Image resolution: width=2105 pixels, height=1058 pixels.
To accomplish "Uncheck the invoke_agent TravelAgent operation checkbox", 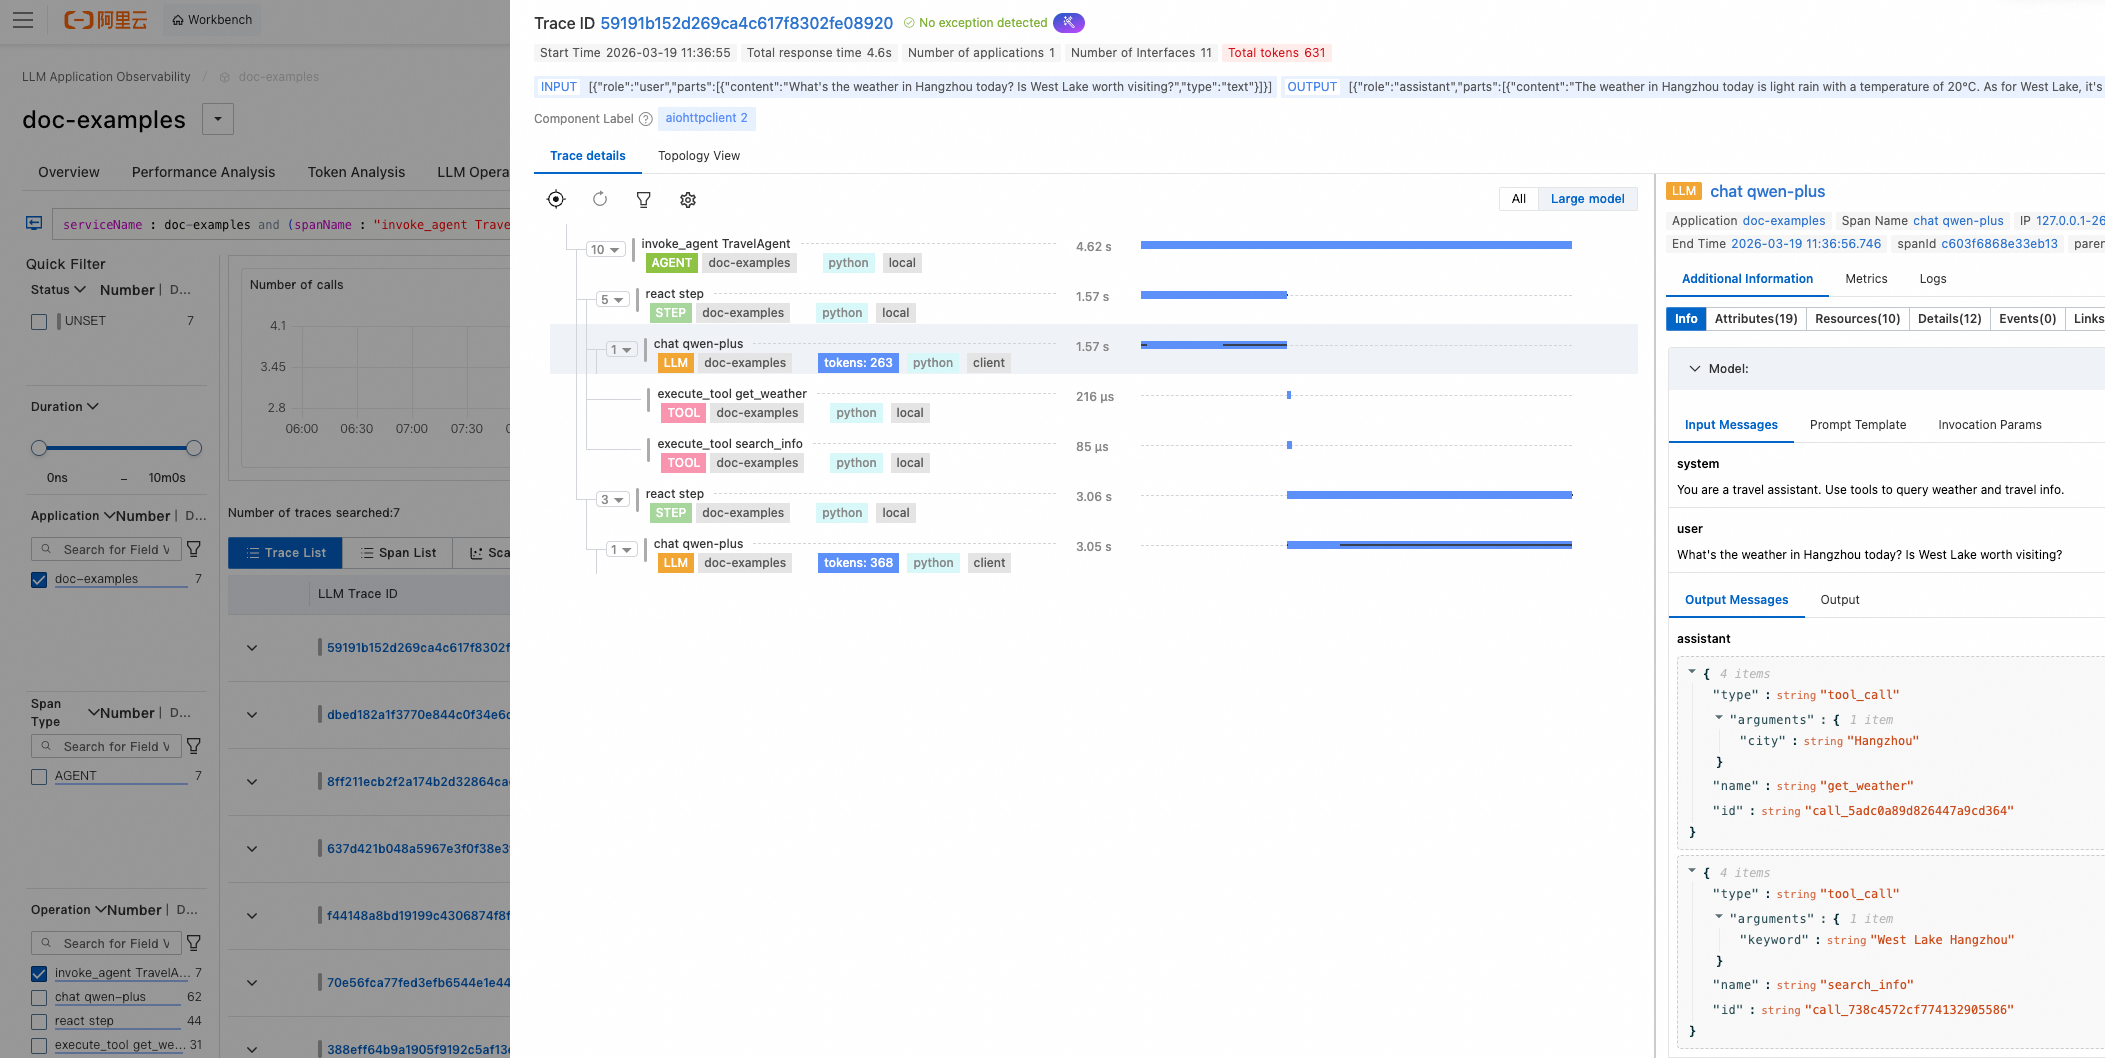I will [x=39, y=974].
